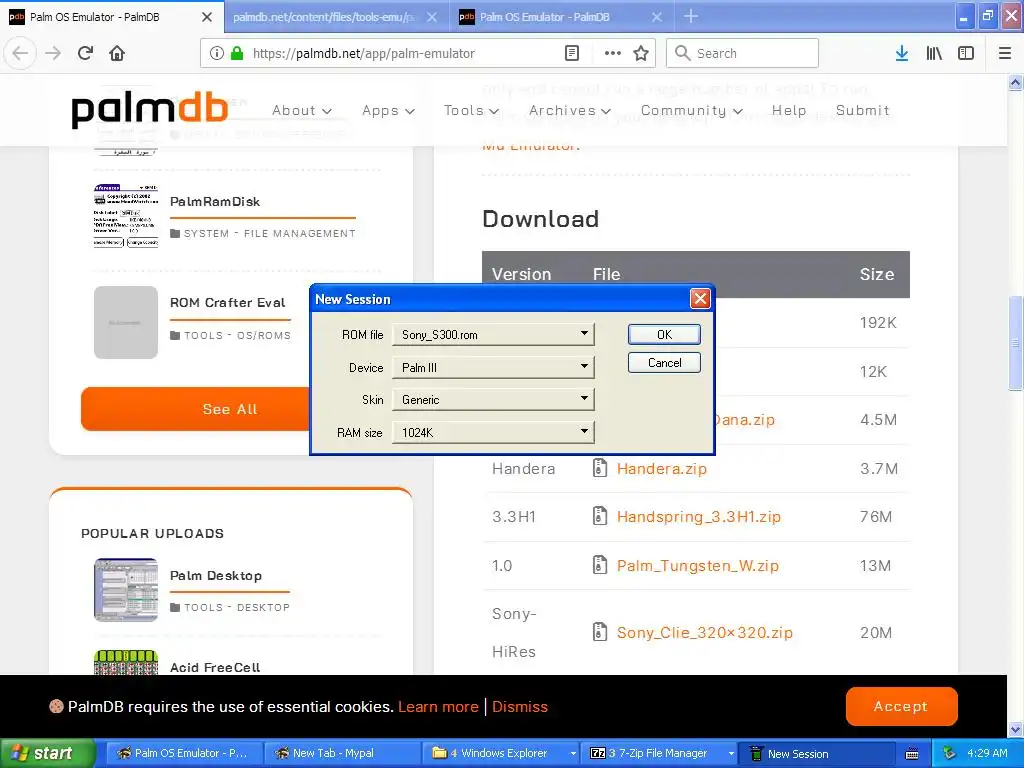The image size is (1024, 768).
Task: Reload the page with the refresh icon
Action: pyautogui.click(x=85, y=53)
